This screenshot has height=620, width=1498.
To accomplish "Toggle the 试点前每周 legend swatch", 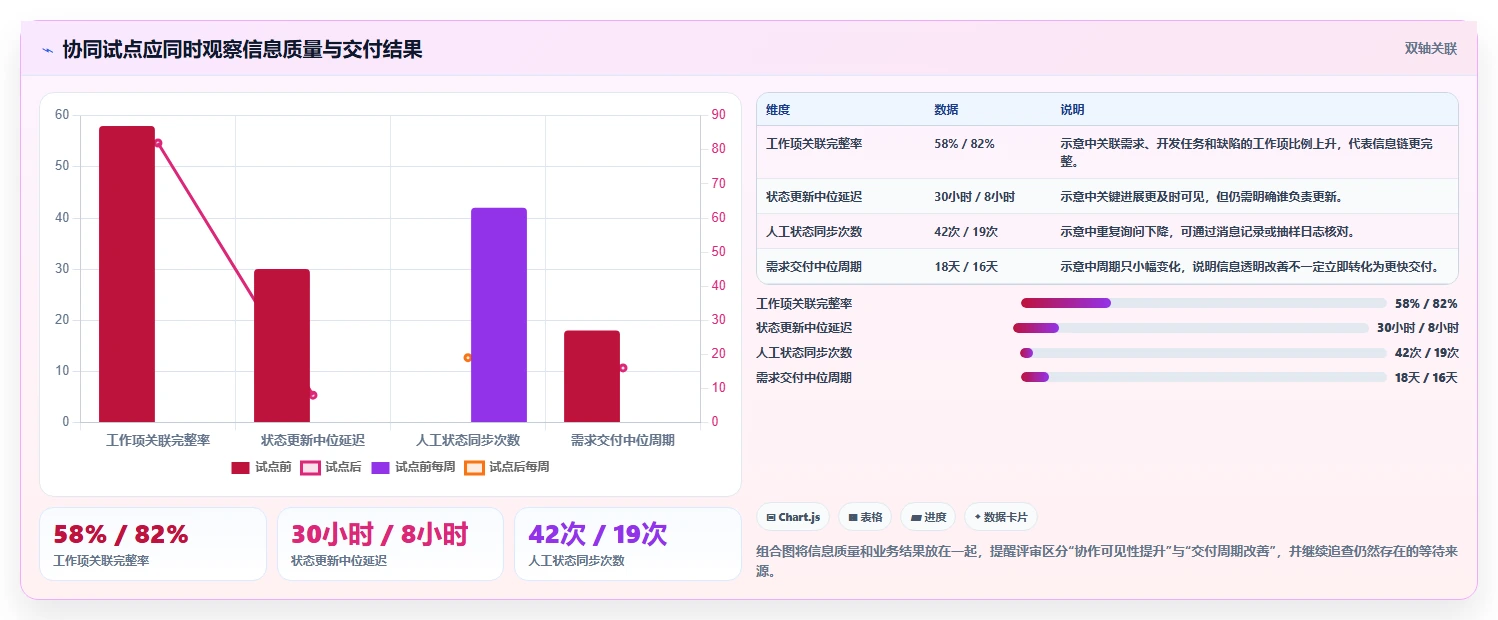I will point(380,467).
